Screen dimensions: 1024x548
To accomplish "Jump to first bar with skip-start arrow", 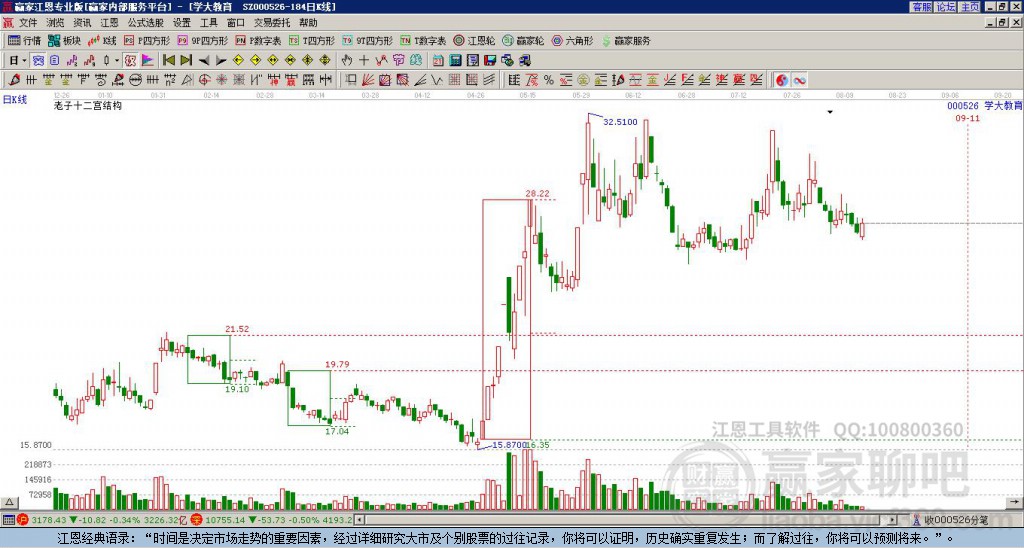I will click(x=168, y=61).
